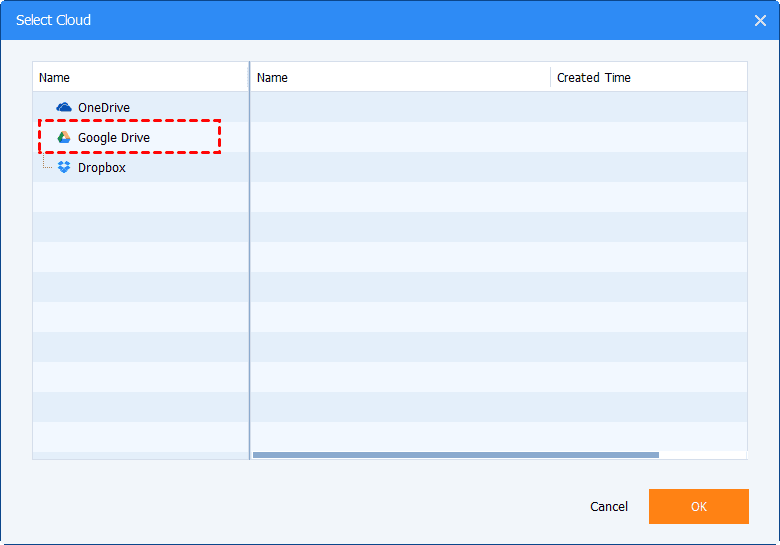
Task: Select the OneDrive text label
Action: point(104,107)
